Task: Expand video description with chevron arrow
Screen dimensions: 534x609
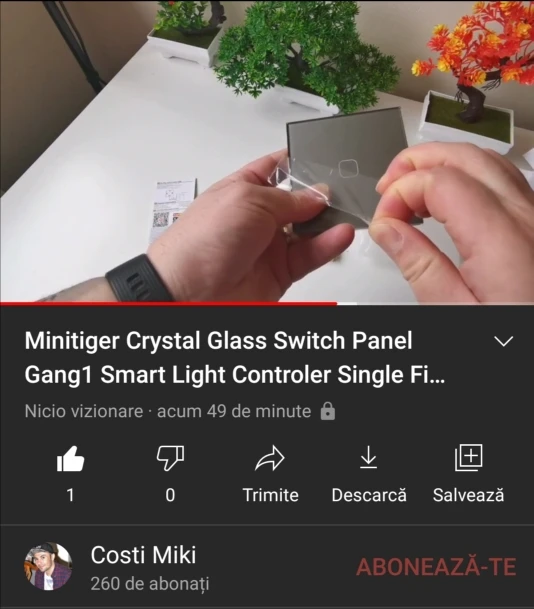Action: [503, 341]
